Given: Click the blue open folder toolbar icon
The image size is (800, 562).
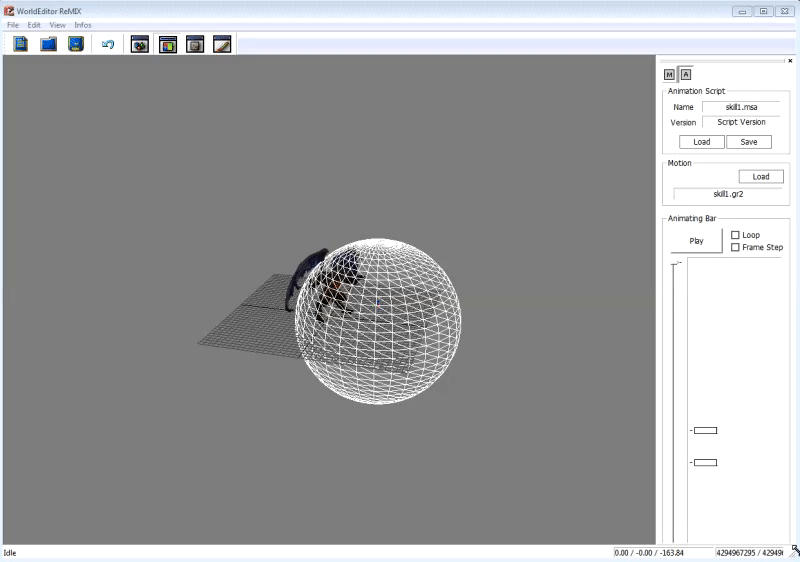Looking at the screenshot, I should tap(48, 44).
